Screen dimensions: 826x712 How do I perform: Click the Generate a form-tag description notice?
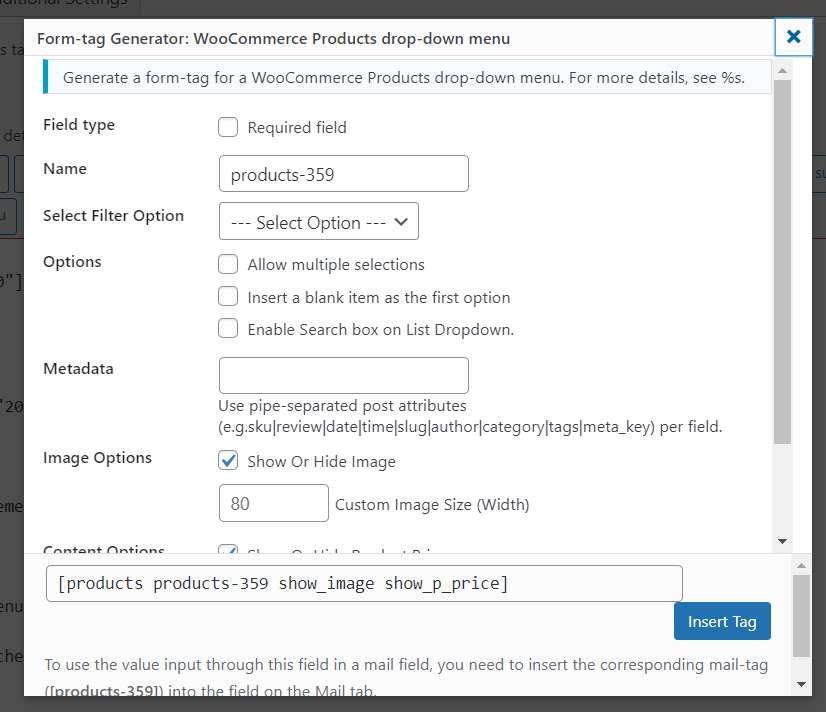tap(407, 77)
